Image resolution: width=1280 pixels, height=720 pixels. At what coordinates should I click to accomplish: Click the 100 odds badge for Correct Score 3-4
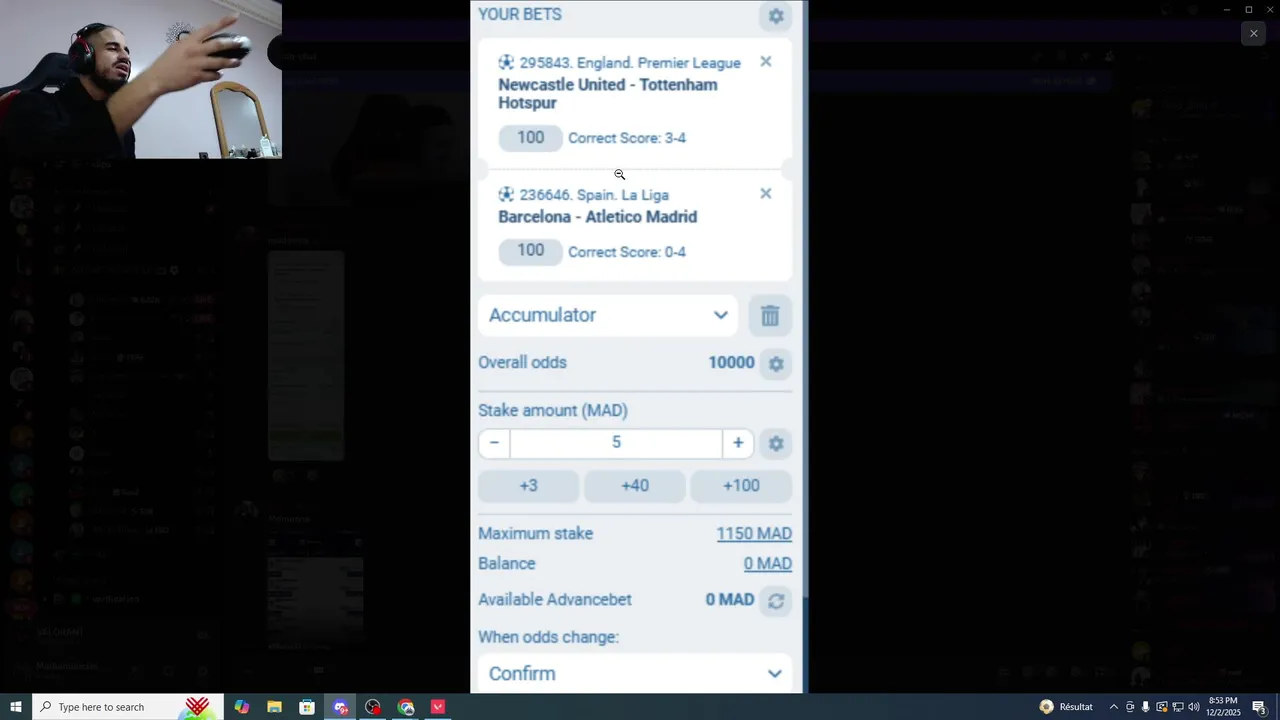tap(531, 138)
